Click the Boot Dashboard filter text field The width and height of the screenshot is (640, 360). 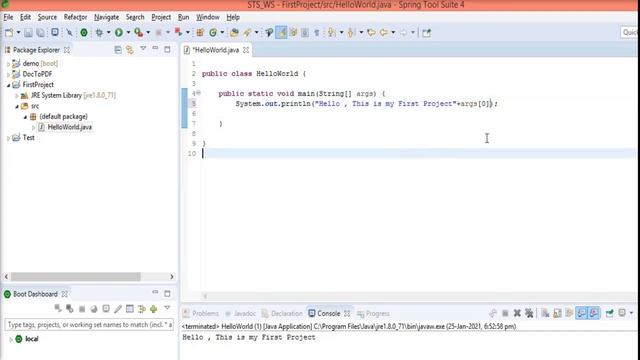[x=89, y=325]
